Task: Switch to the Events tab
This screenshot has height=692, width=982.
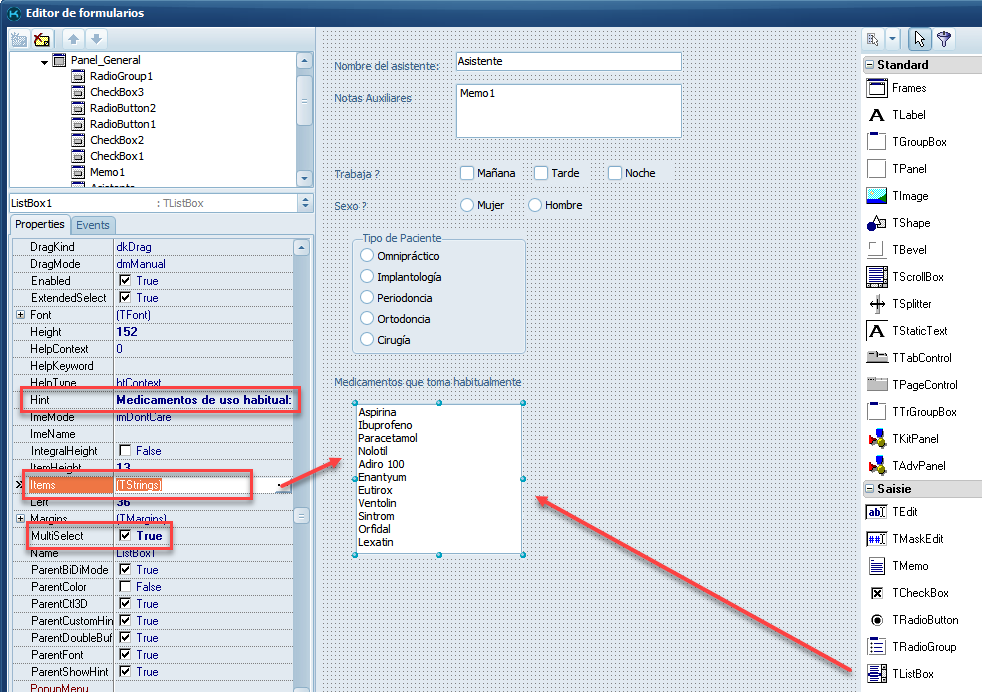Action: click(x=93, y=225)
